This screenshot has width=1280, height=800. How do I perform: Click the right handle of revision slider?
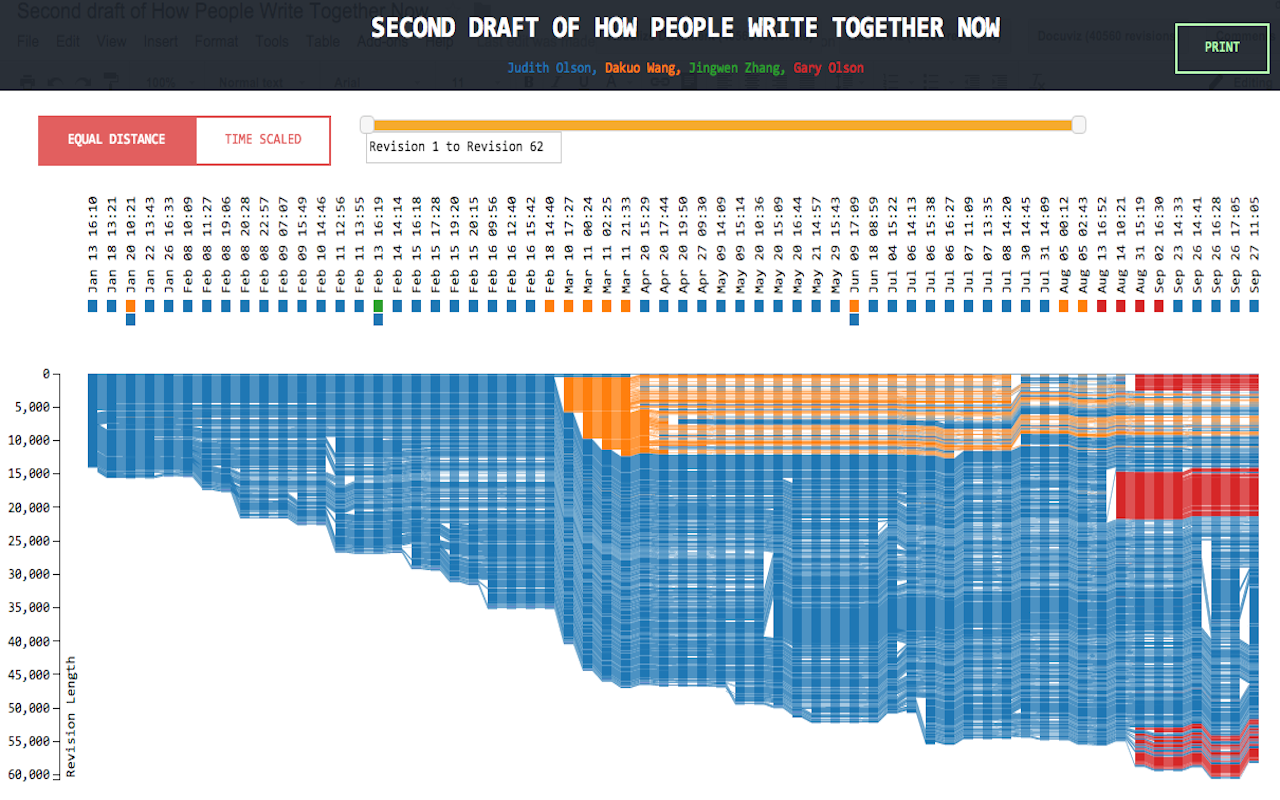tap(1078, 124)
